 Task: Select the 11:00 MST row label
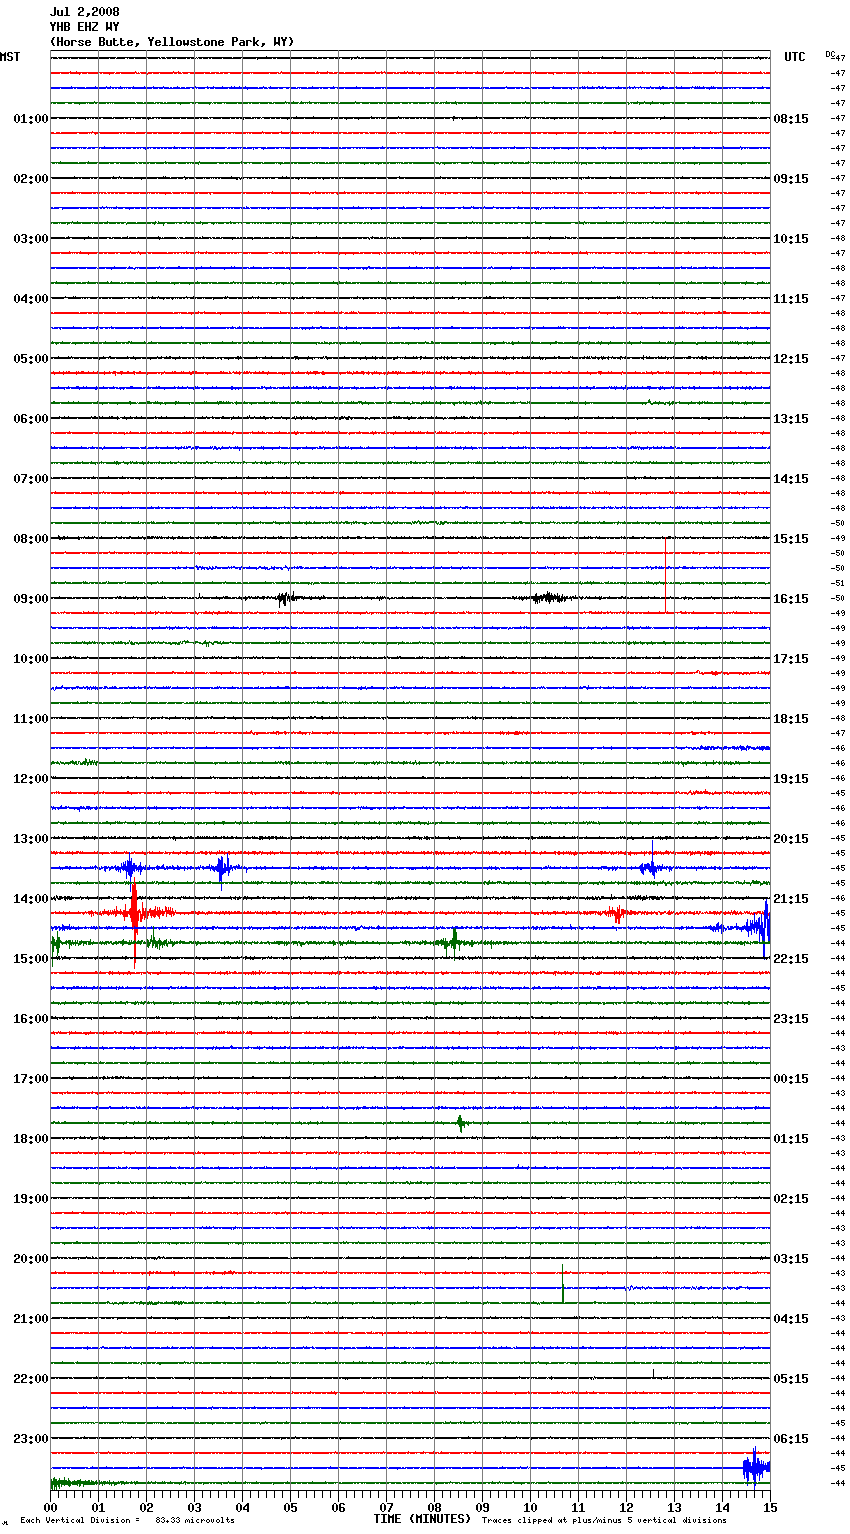(x=31, y=719)
